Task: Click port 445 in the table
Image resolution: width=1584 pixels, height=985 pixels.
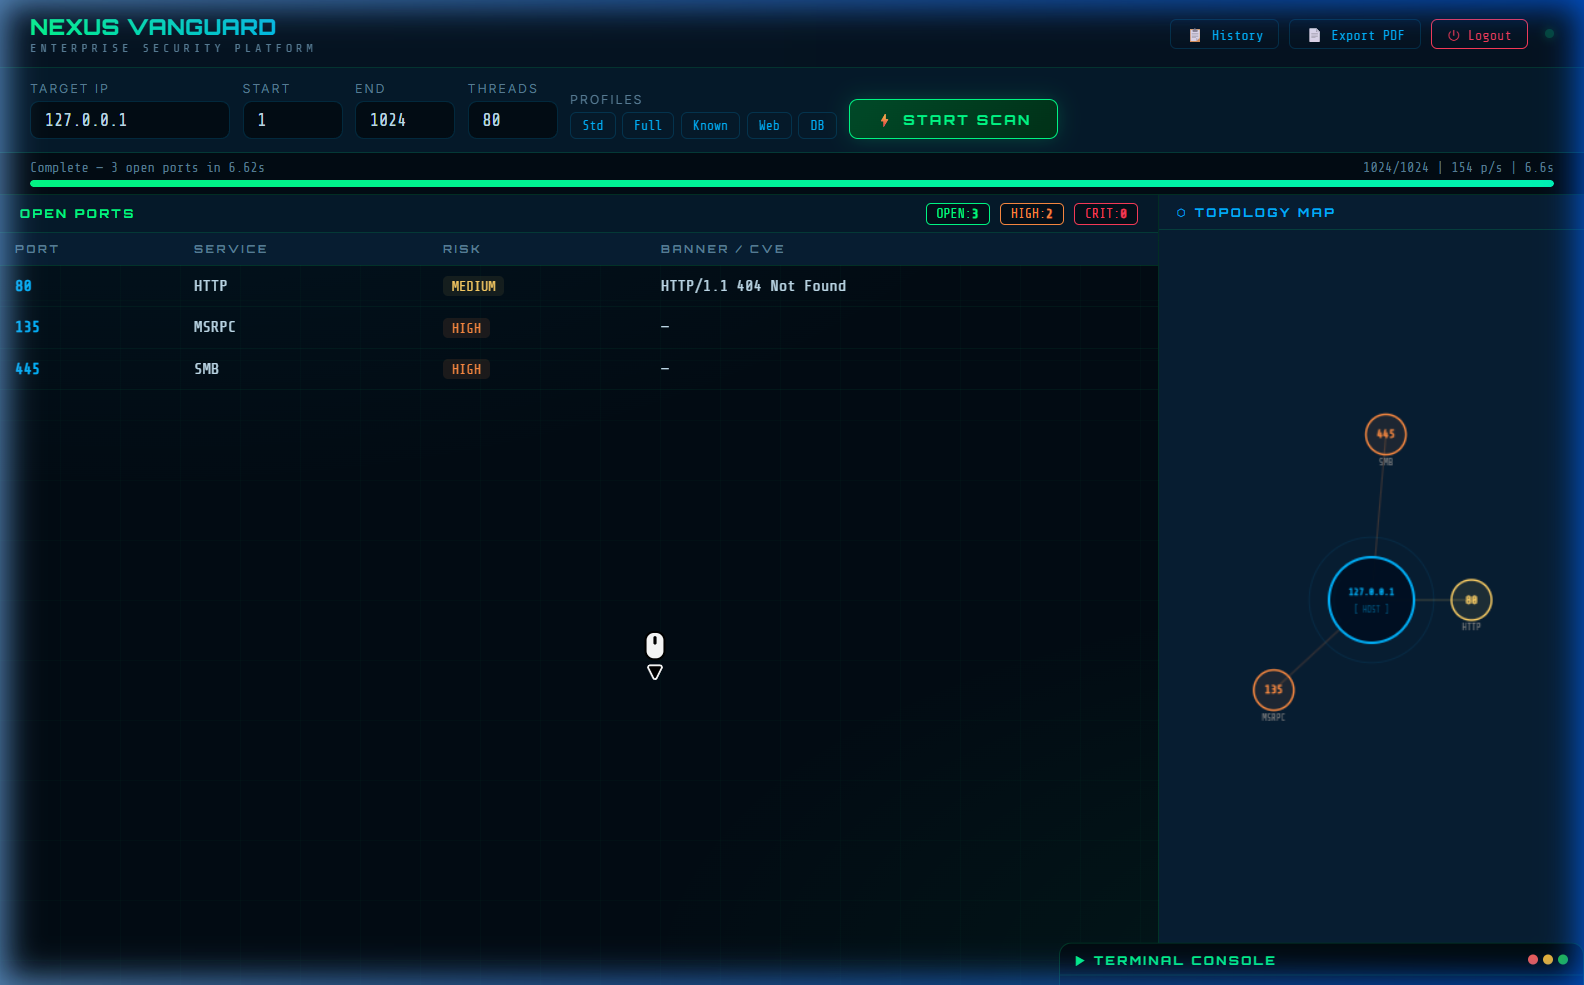Action: coord(28,369)
